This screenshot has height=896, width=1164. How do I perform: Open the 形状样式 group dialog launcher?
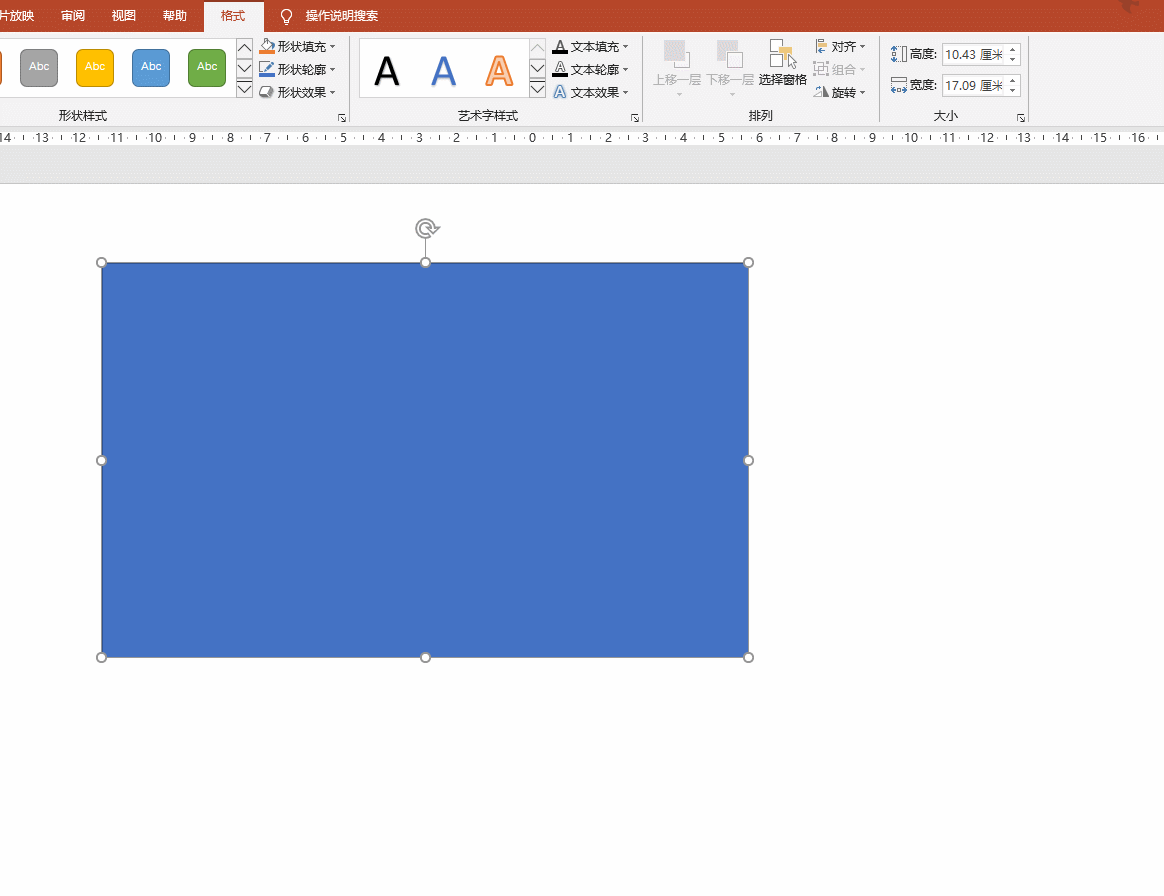(342, 118)
